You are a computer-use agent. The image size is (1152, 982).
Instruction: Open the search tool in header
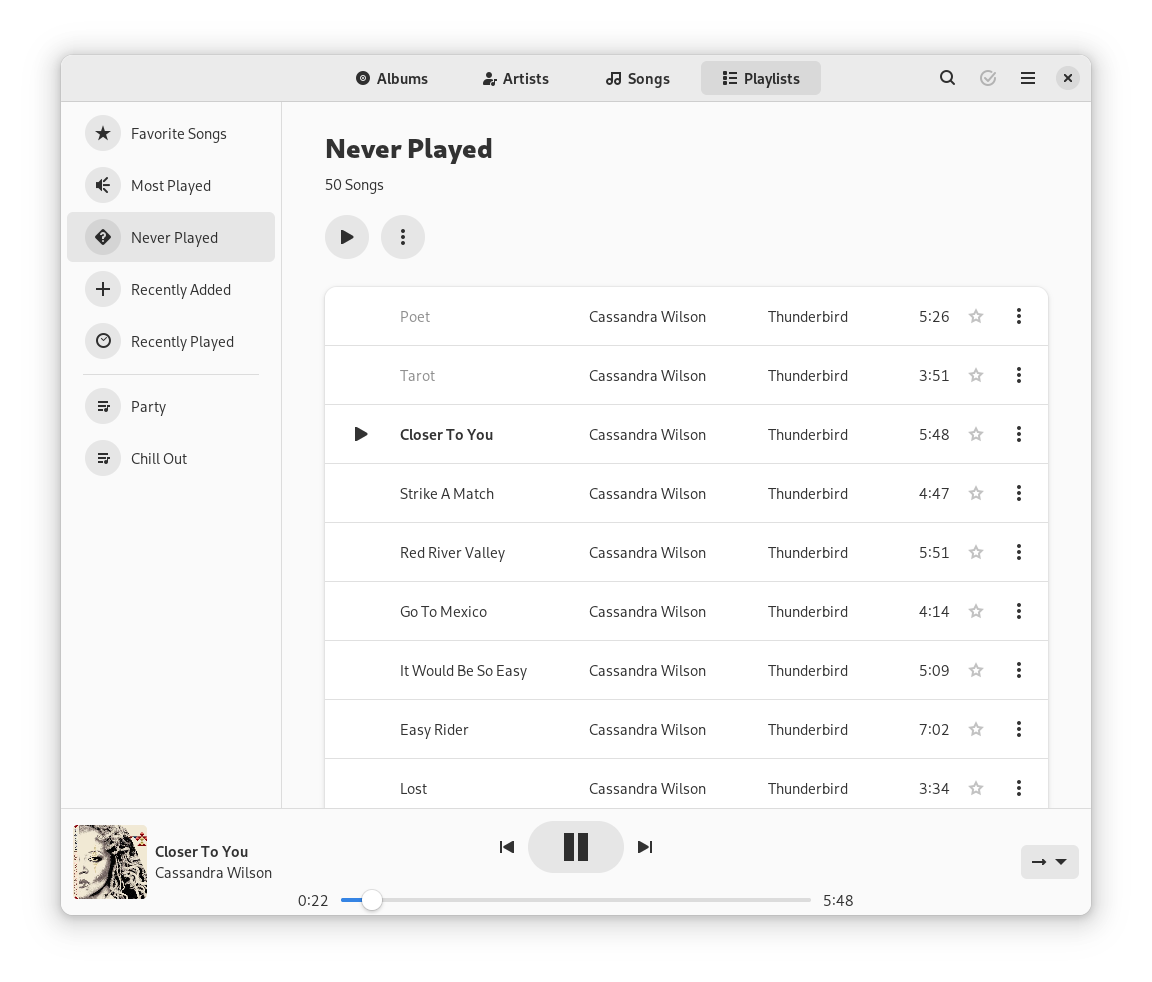[947, 78]
